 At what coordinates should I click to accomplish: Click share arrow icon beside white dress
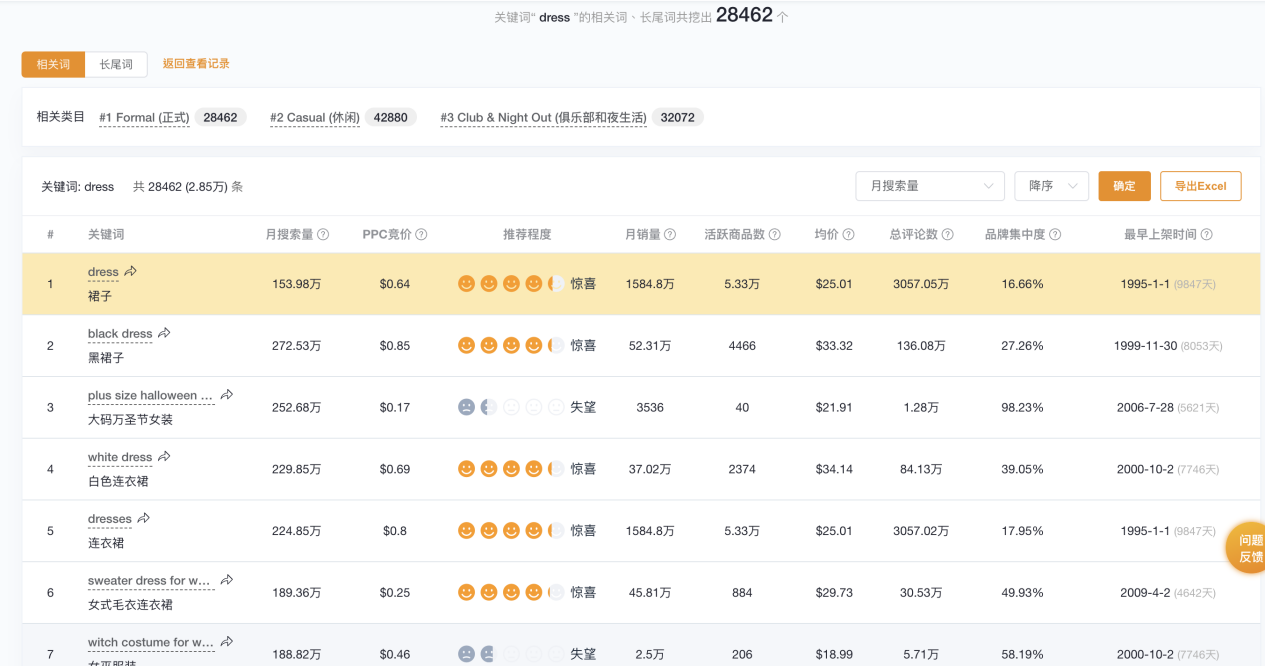(x=165, y=457)
